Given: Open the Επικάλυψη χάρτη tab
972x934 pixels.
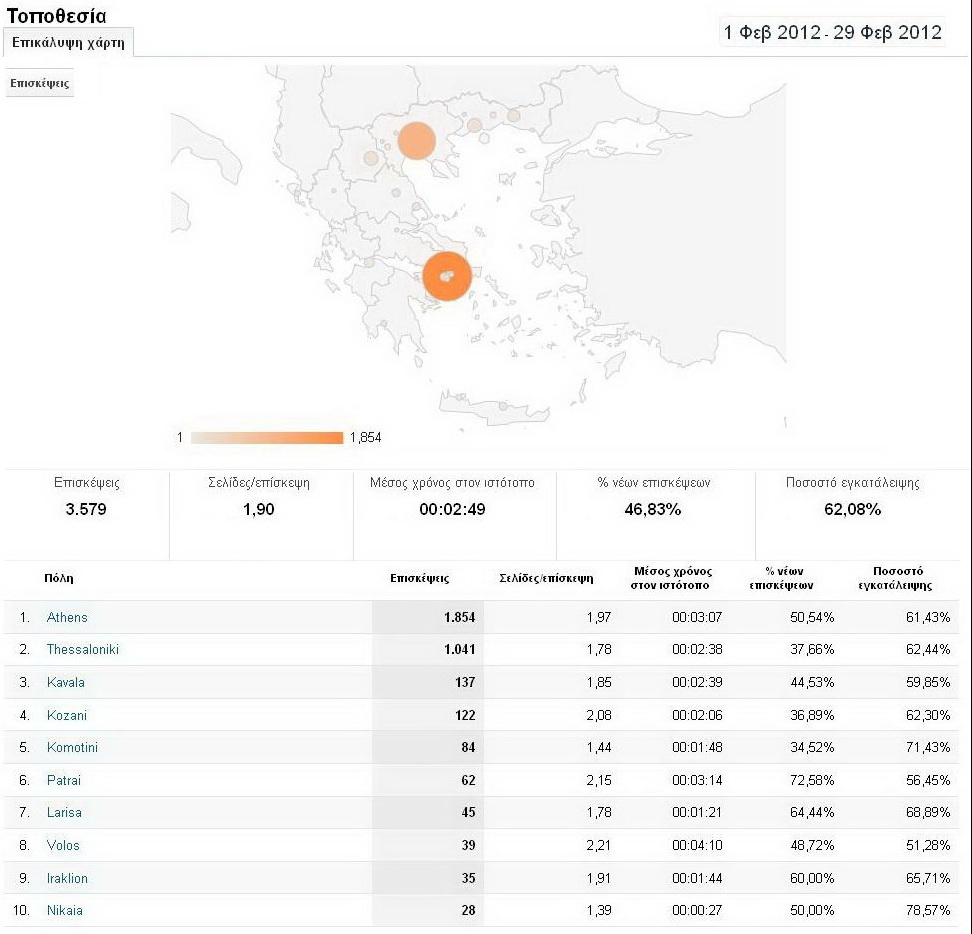Looking at the screenshot, I should [x=68, y=42].
